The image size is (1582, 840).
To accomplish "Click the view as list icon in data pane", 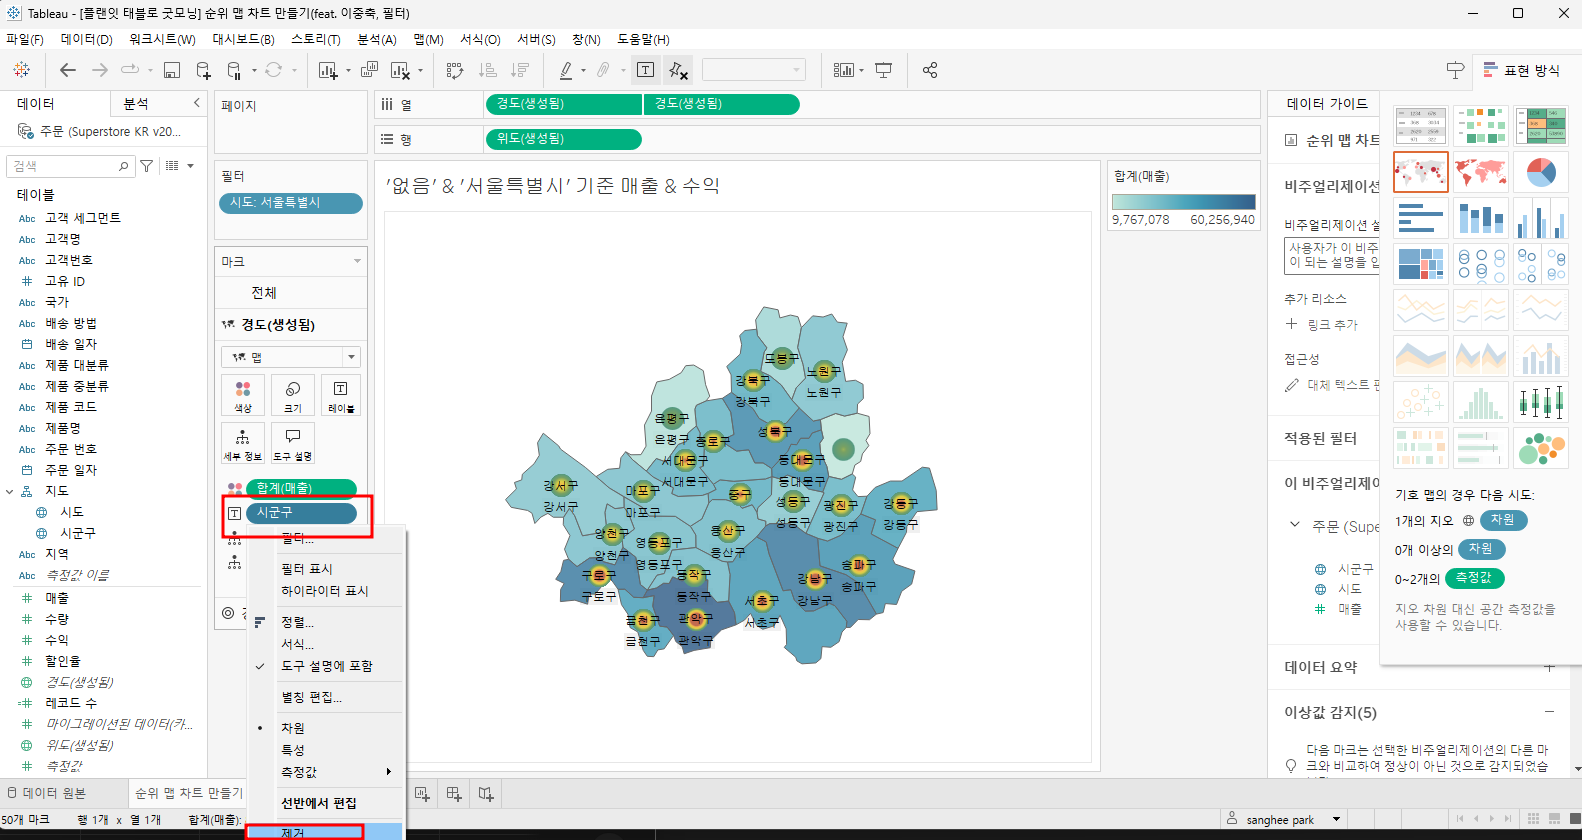I will pos(172,166).
